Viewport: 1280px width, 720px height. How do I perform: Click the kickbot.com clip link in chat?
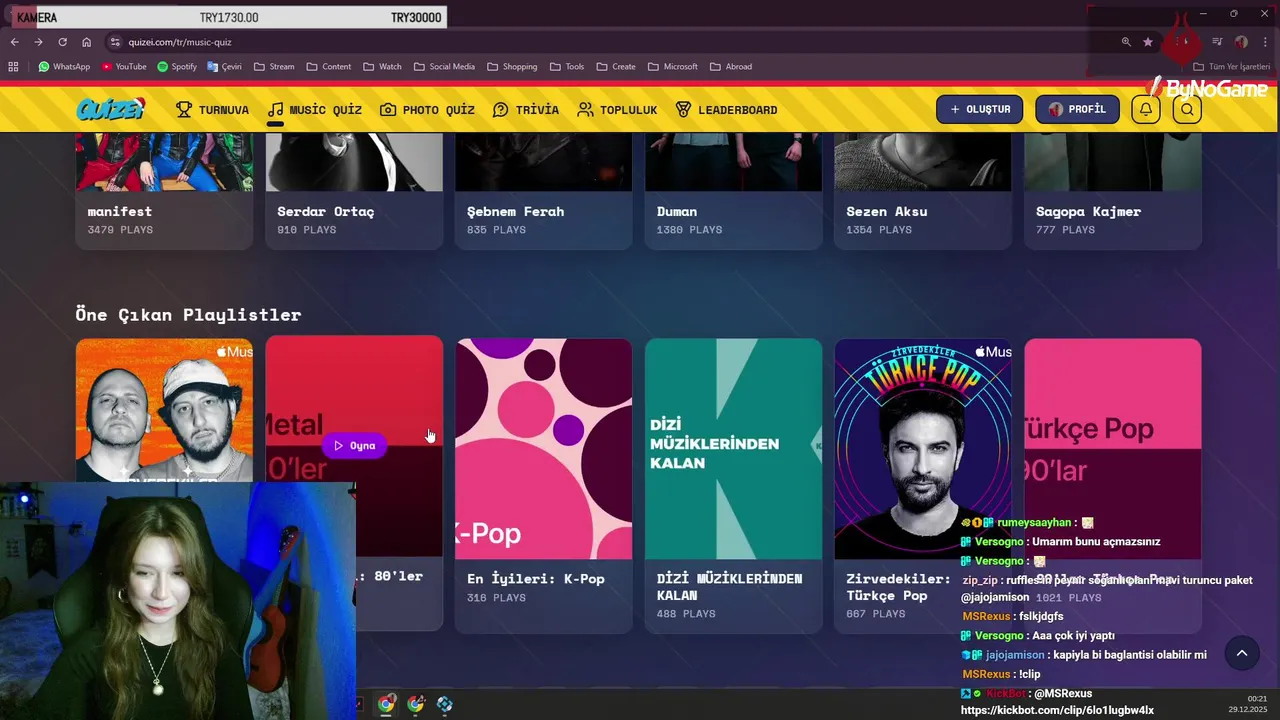click(1057, 710)
